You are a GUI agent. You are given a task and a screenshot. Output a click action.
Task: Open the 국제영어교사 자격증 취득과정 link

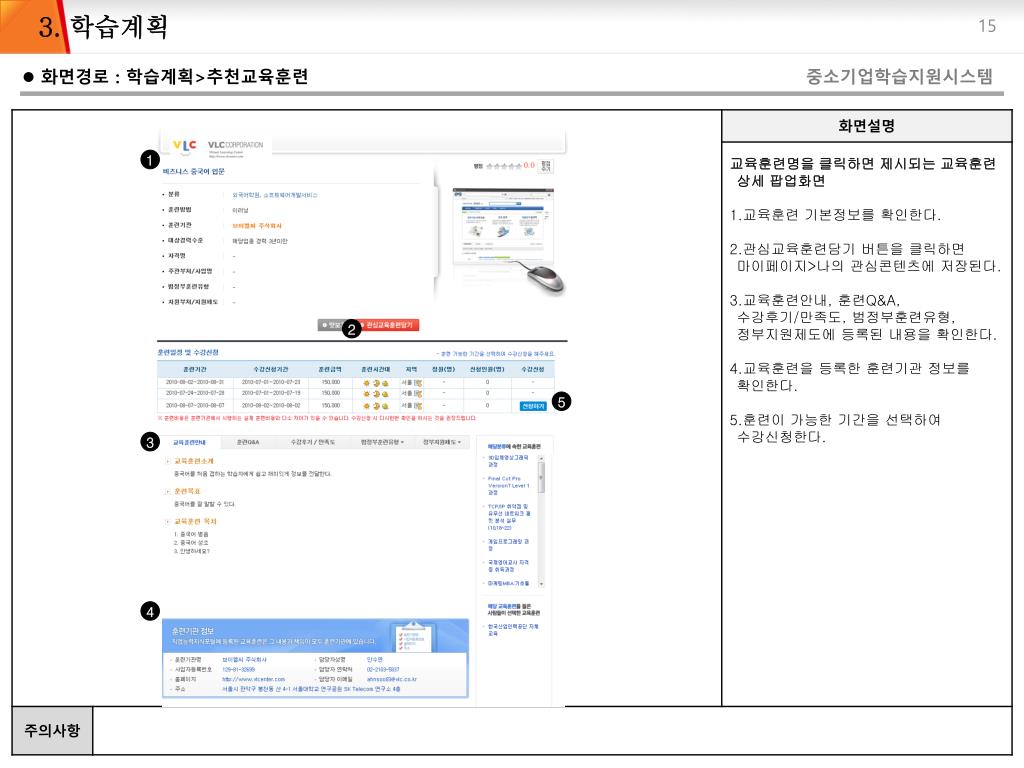tap(508, 566)
